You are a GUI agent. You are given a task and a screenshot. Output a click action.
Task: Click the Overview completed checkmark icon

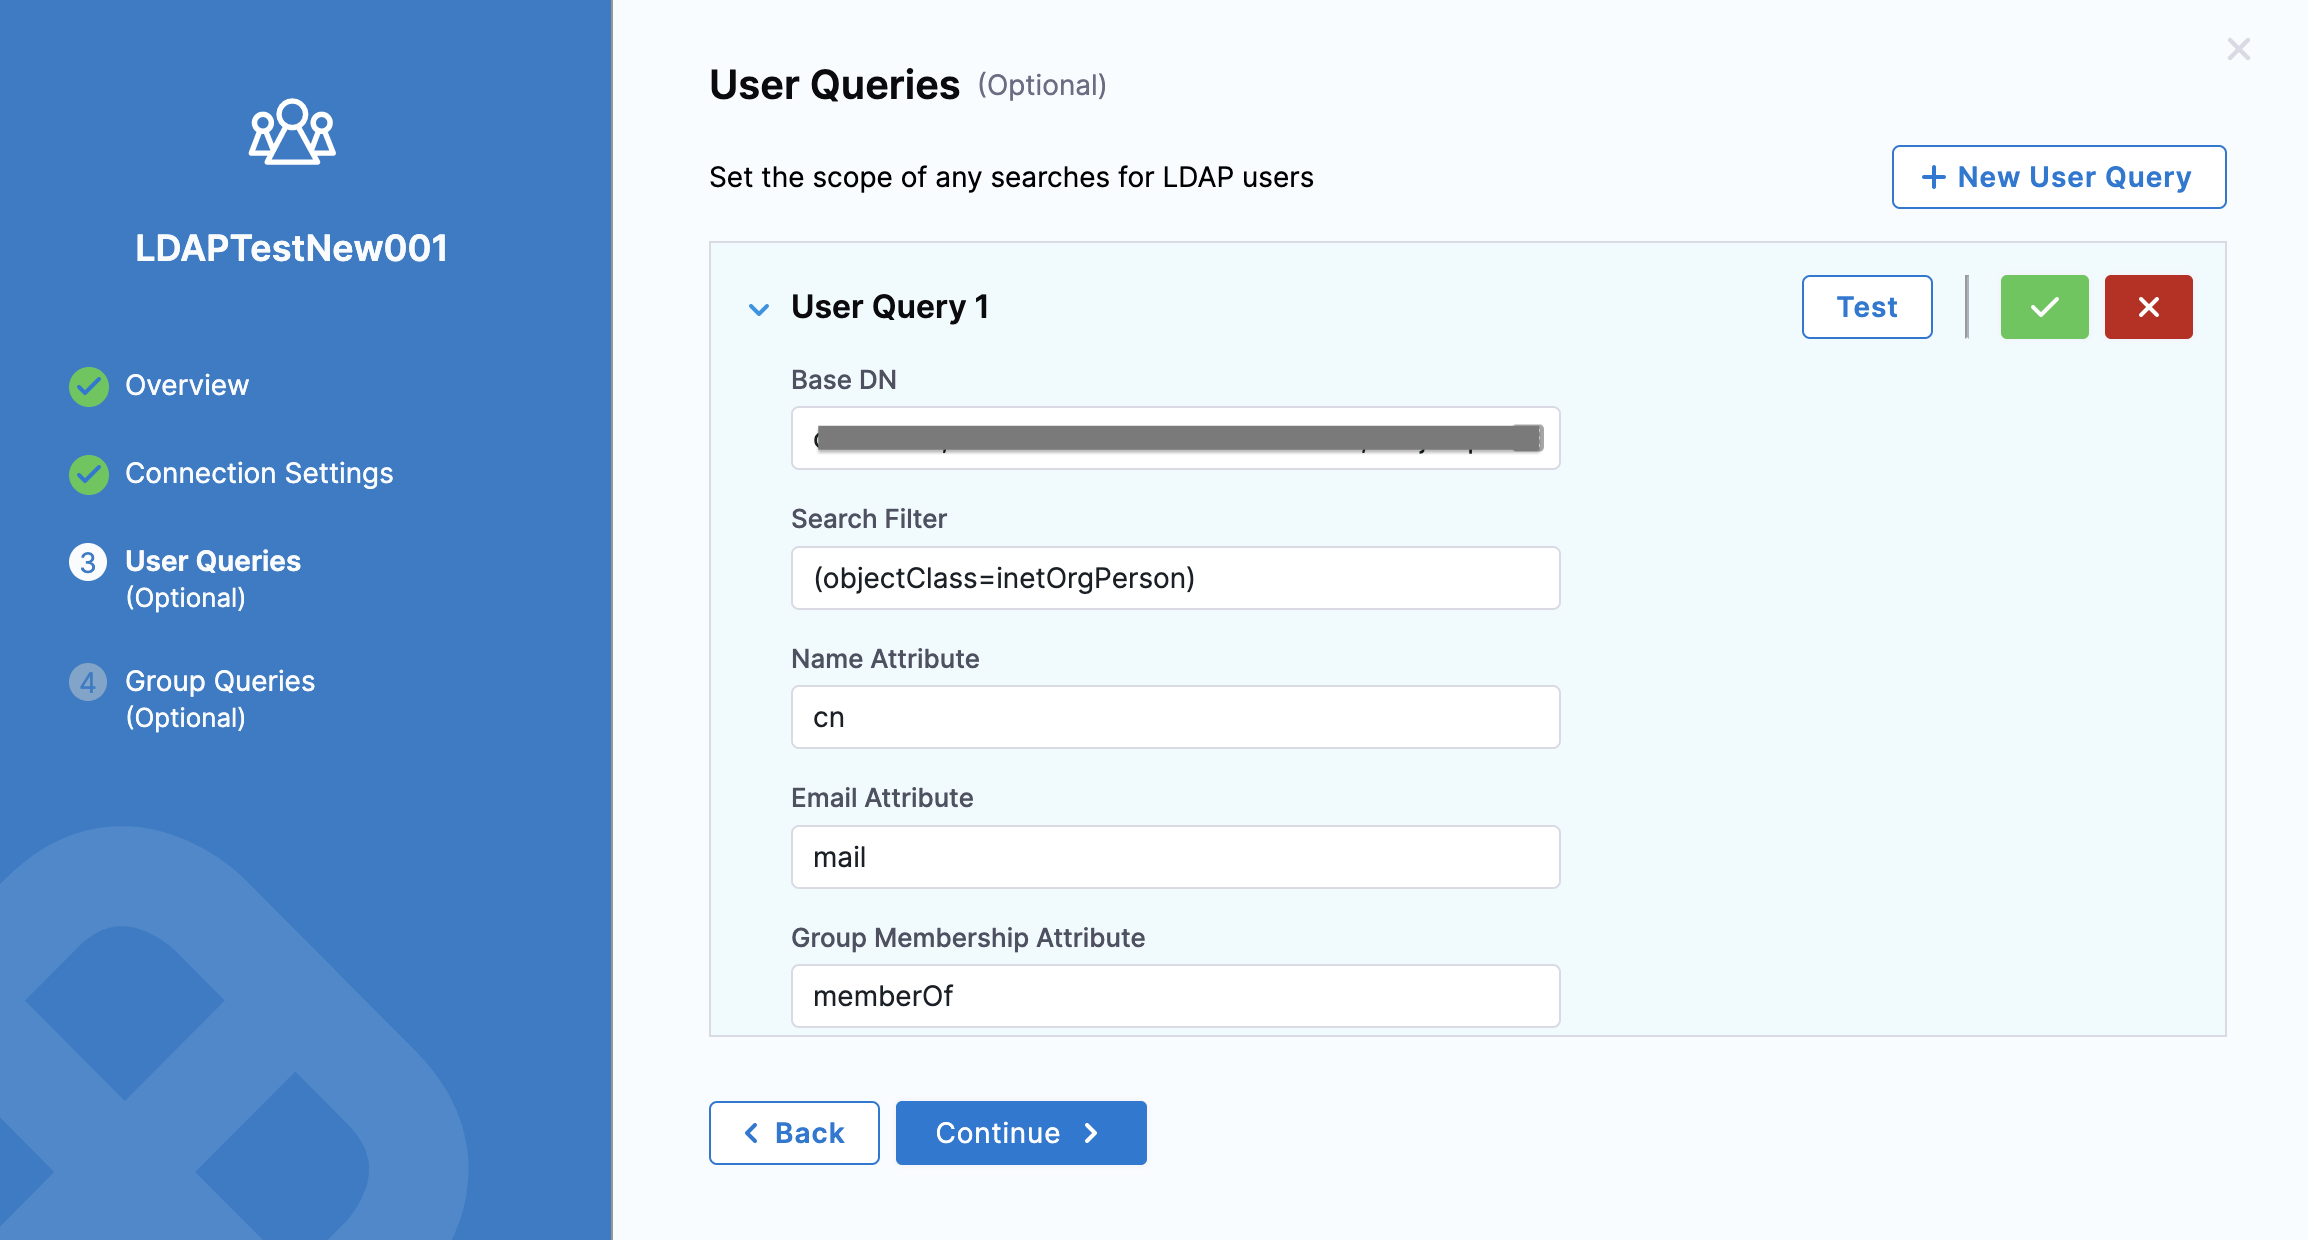tap(89, 386)
